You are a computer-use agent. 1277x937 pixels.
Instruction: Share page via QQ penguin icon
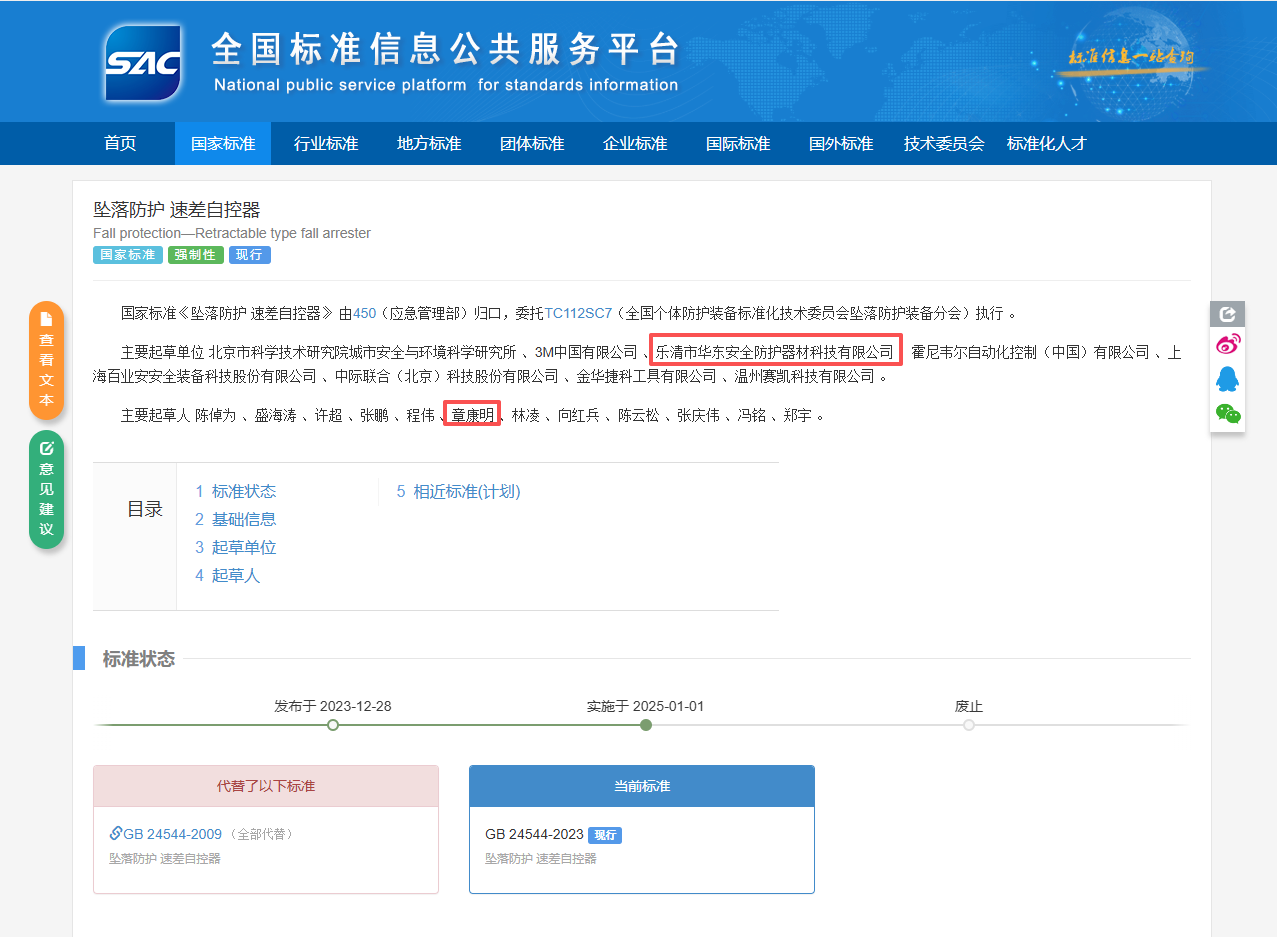pos(1227,379)
